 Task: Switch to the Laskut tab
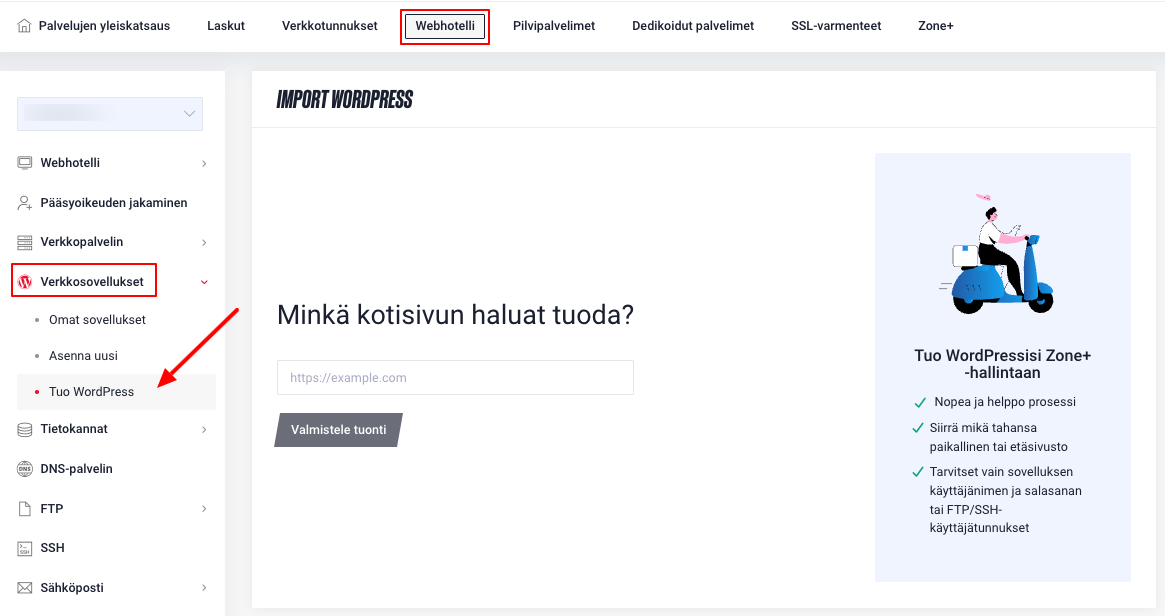226,26
